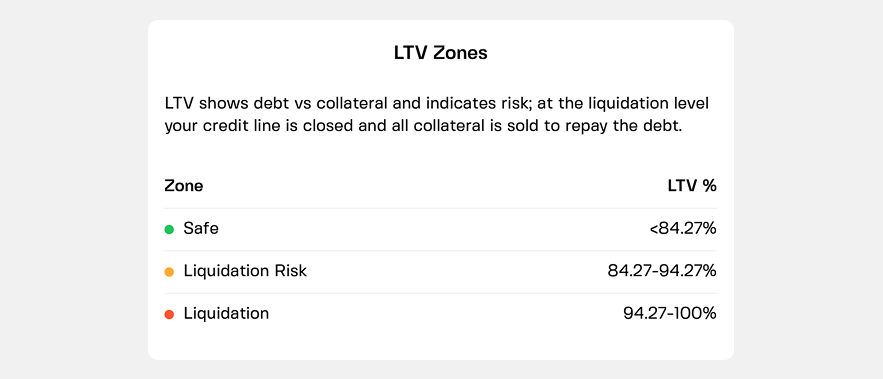
Task: Select the Safe zone label
Action: tap(201, 229)
